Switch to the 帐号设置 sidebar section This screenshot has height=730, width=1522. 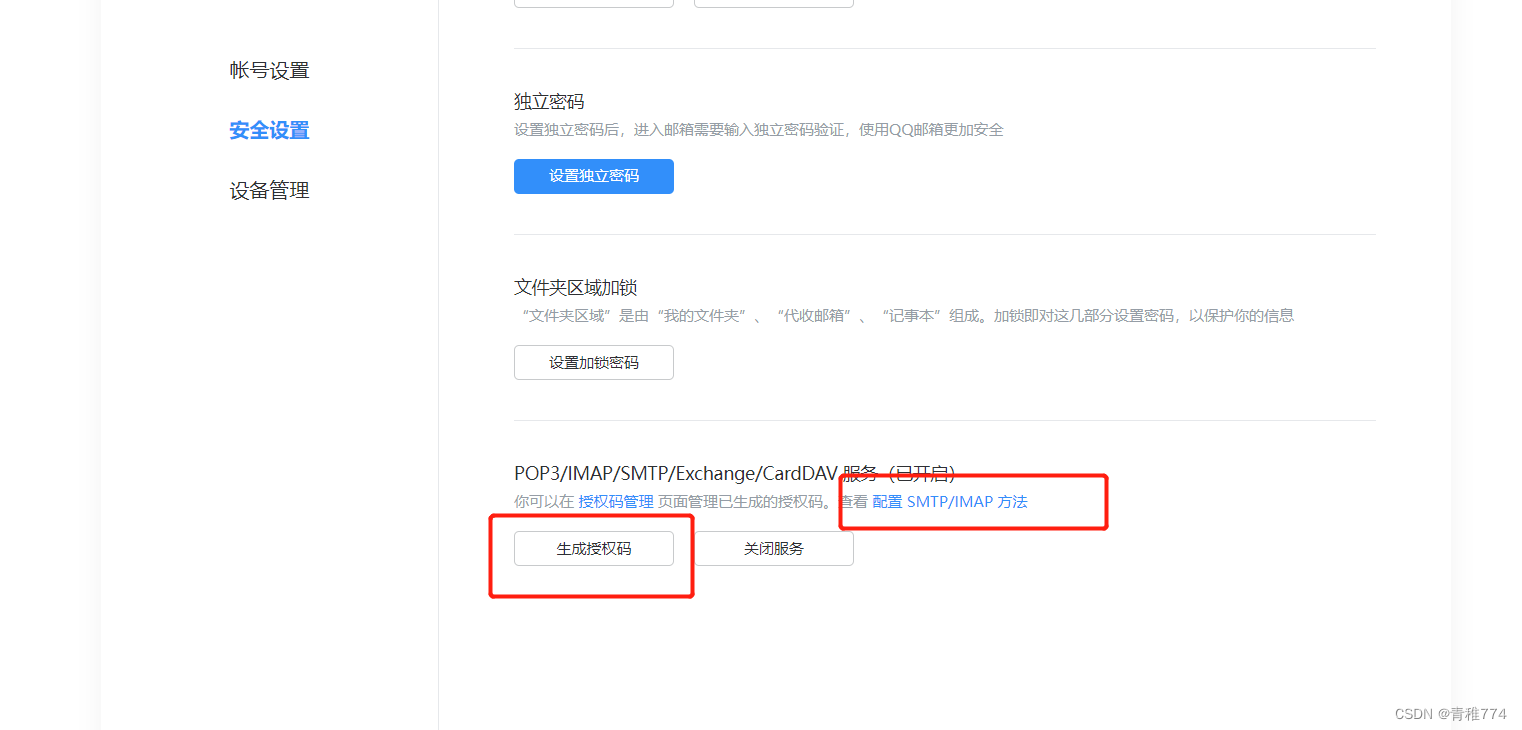point(269,70)
